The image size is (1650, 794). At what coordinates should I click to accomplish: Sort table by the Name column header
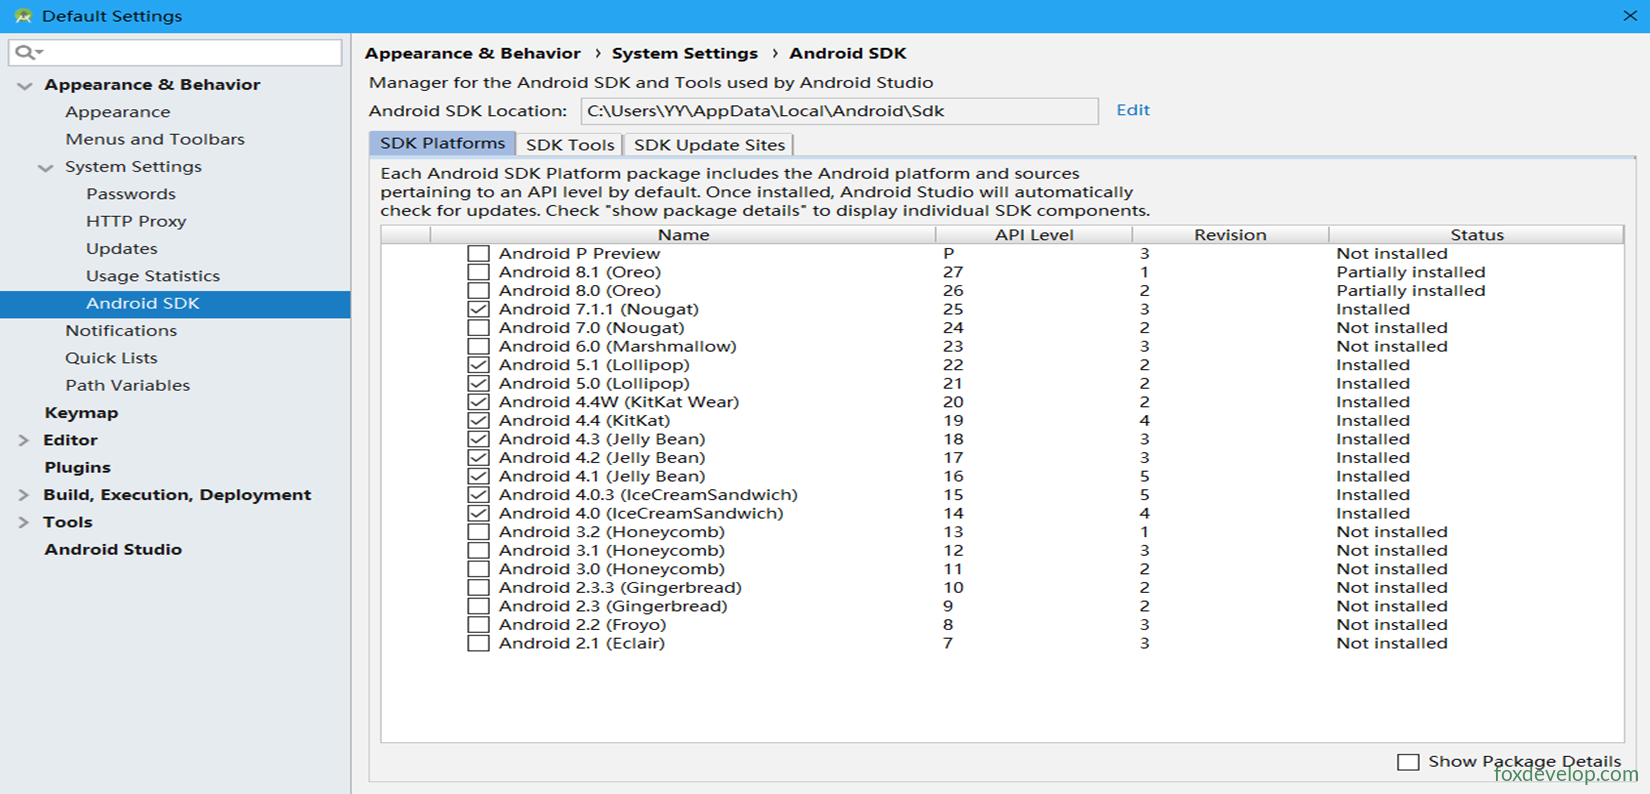point(683,235)
